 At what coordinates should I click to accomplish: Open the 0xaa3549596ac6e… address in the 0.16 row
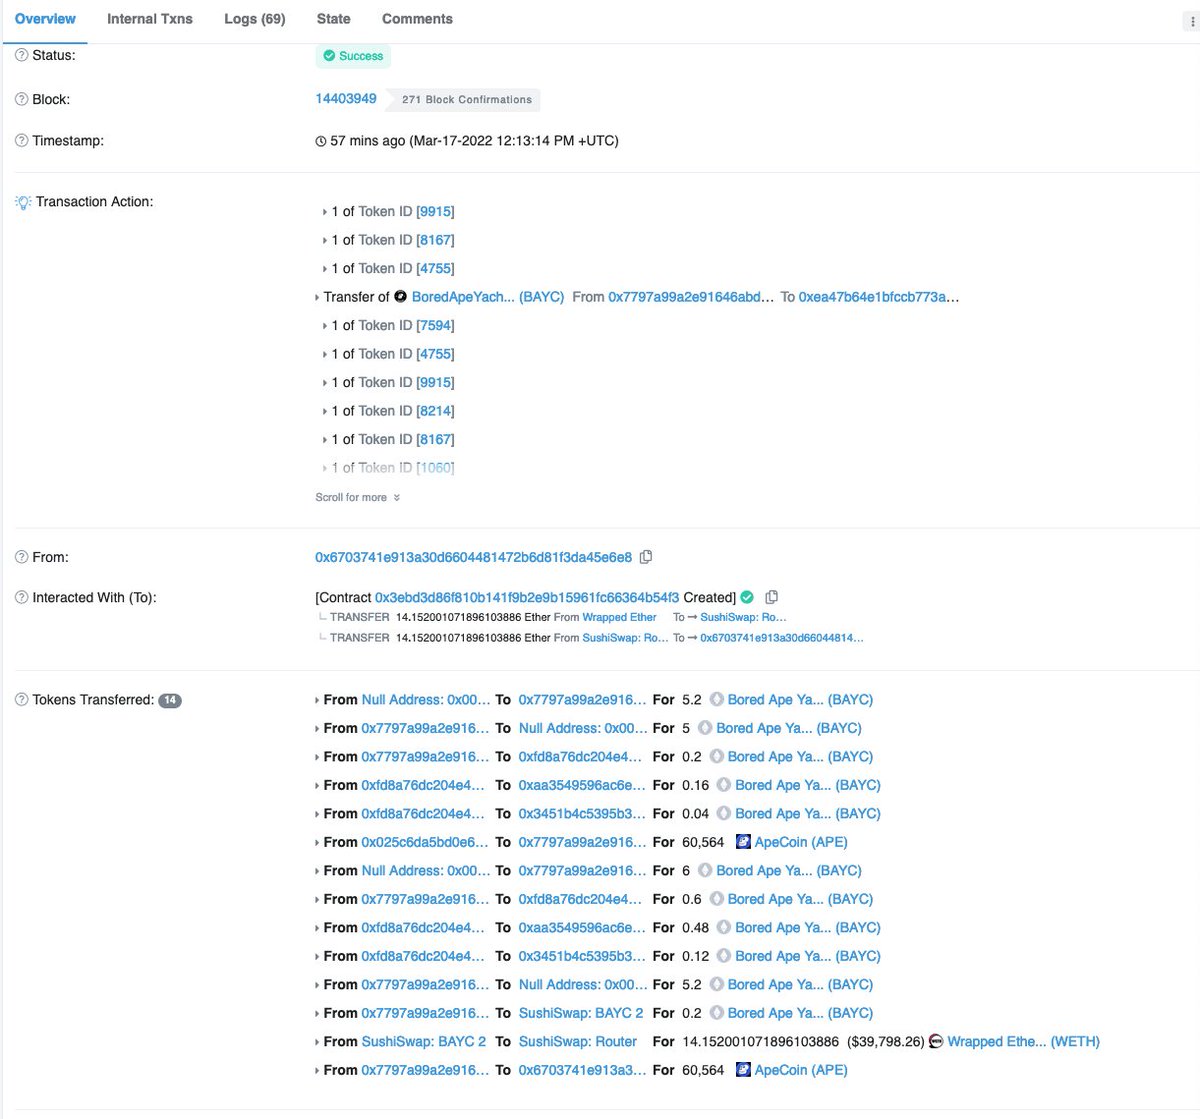click(x=583, y=786)
